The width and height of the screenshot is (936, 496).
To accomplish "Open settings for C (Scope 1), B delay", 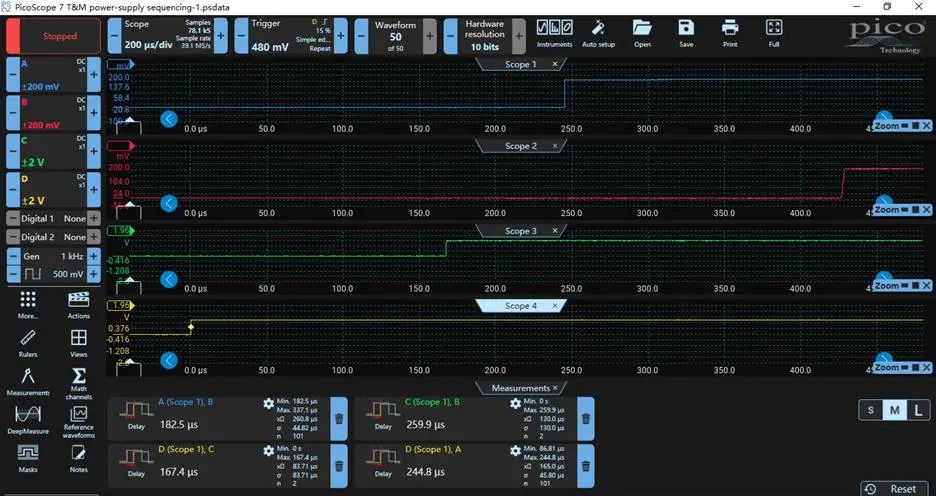I will pyautogui.click(x=515, y=403).
